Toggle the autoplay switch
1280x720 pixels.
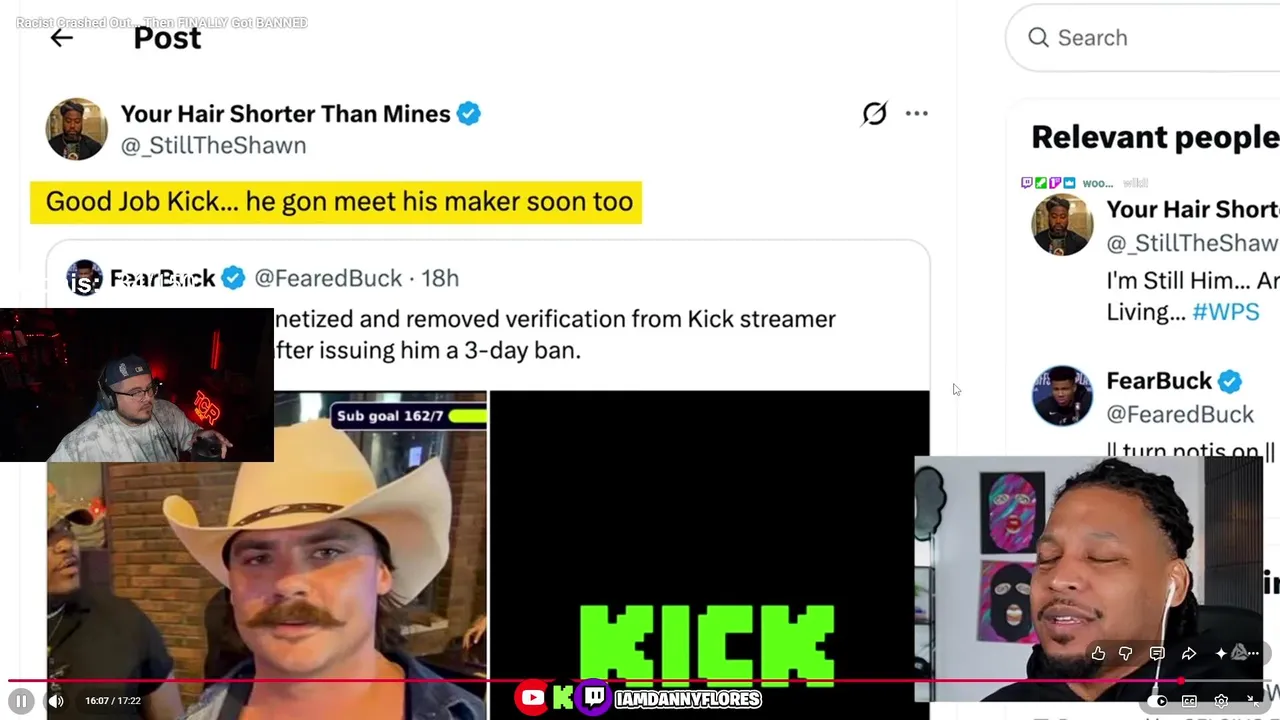click(1158, 701)
